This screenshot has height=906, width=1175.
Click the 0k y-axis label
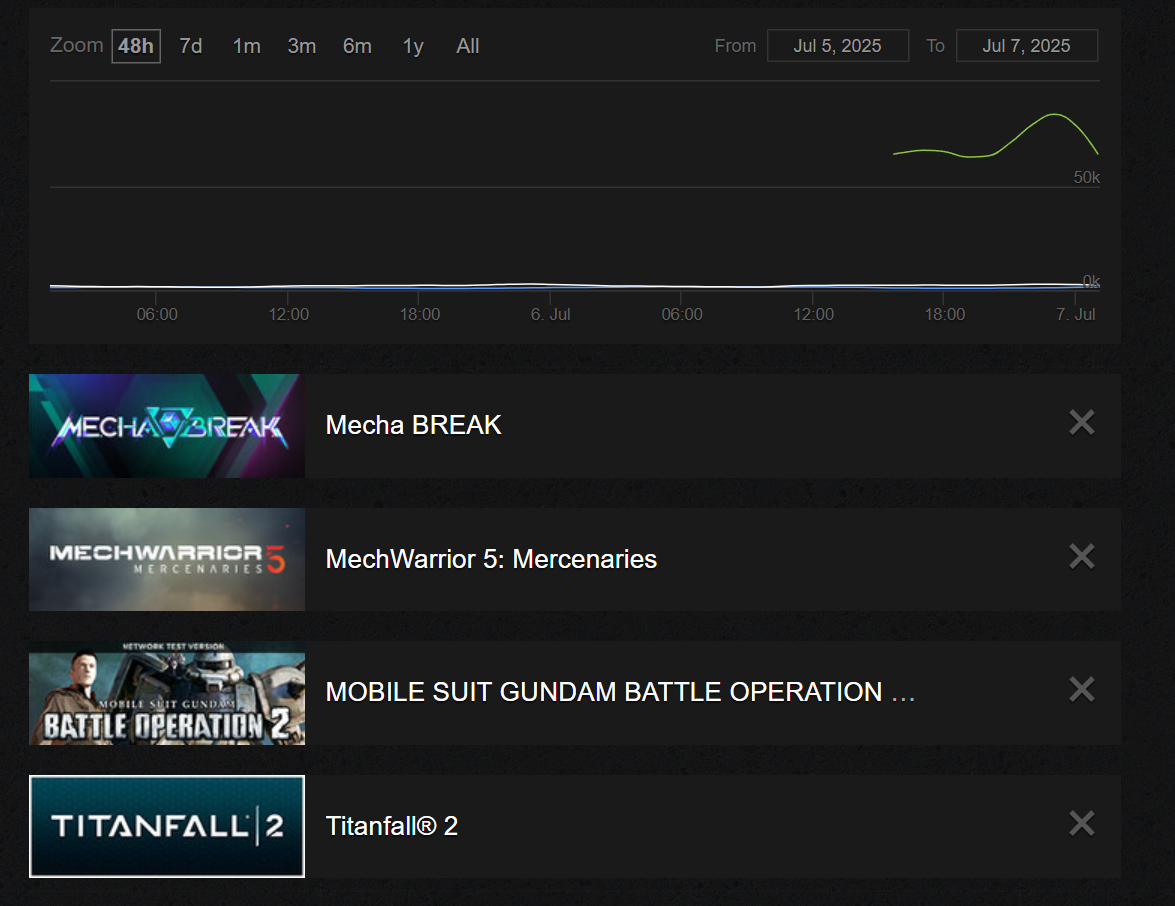(1091, 281)
